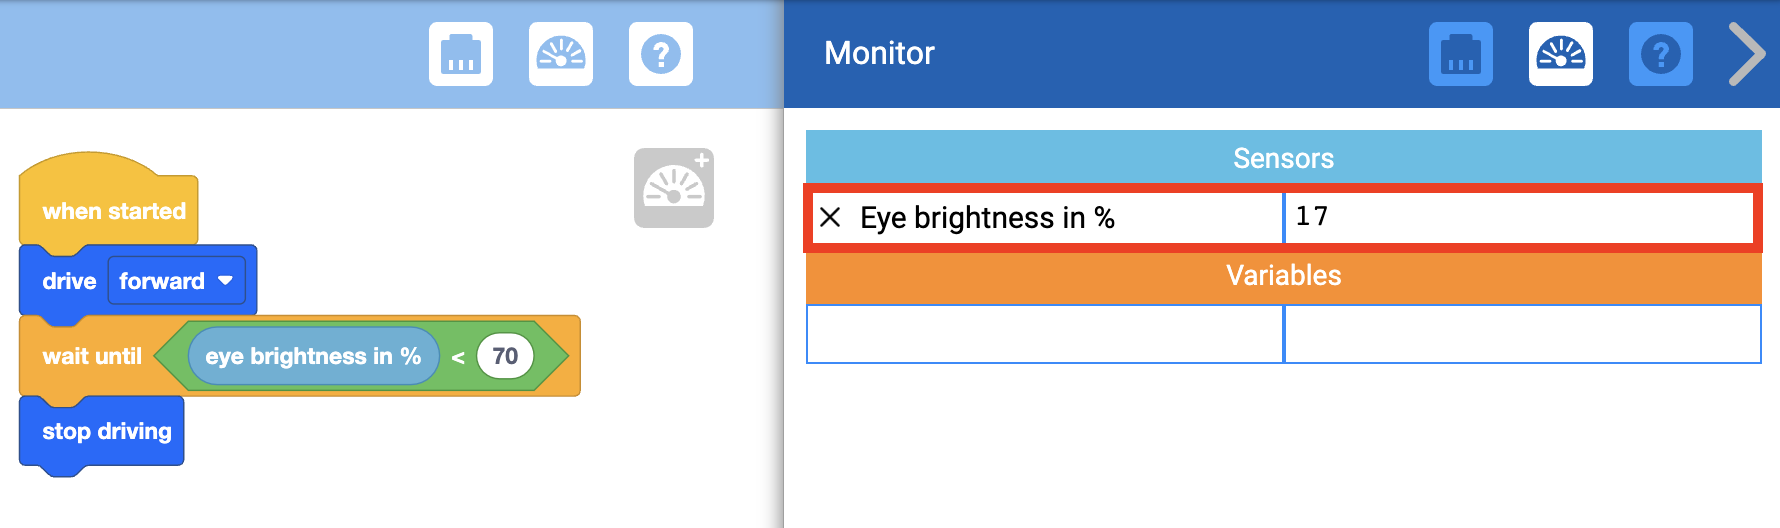Open the Monitor gauge icon in left toolbar

click(x=561, y=54)
